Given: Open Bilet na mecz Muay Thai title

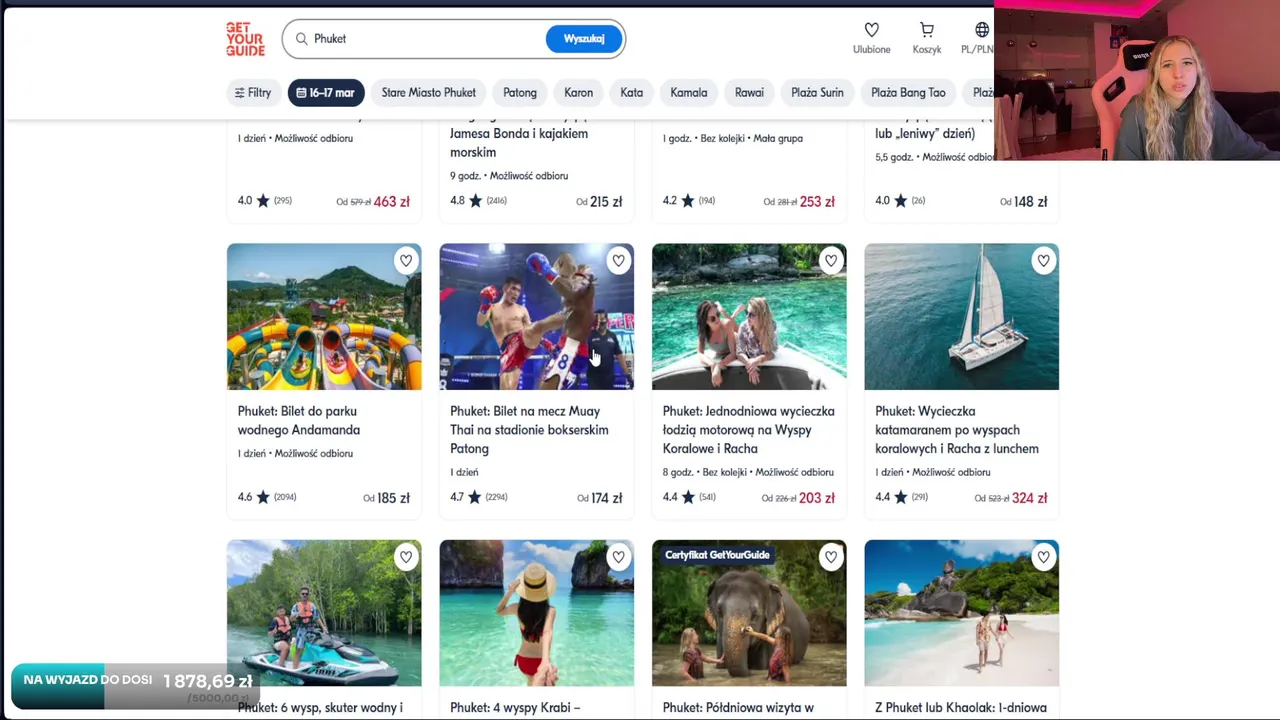Looking at the screenshot, I should click(529, 430).
